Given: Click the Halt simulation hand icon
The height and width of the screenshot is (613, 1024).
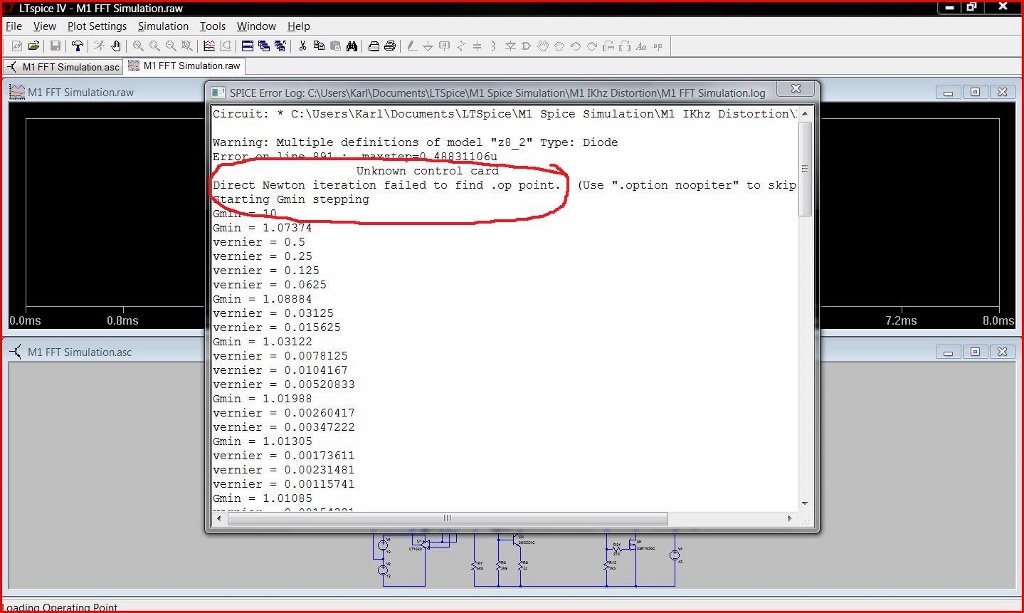Looking at the screenshot, I should click(x=116, y=46).
